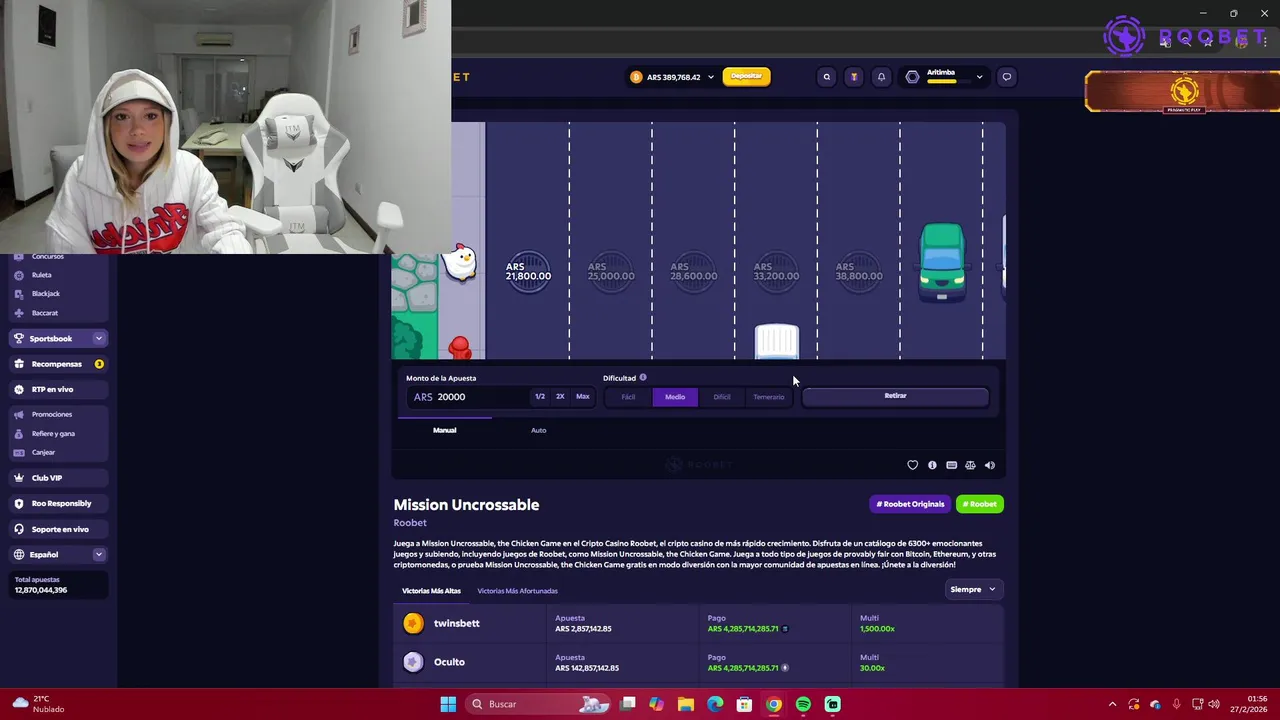Open game info circle icon
The height and width of the screenshot is (720, 1280).
click(x=932, y=465)
